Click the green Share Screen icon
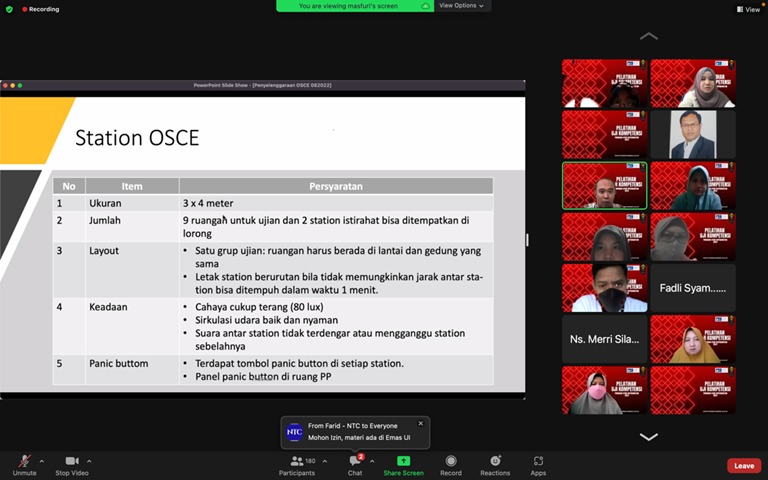Viewport: 768px width, 480px height. point(403,461)
